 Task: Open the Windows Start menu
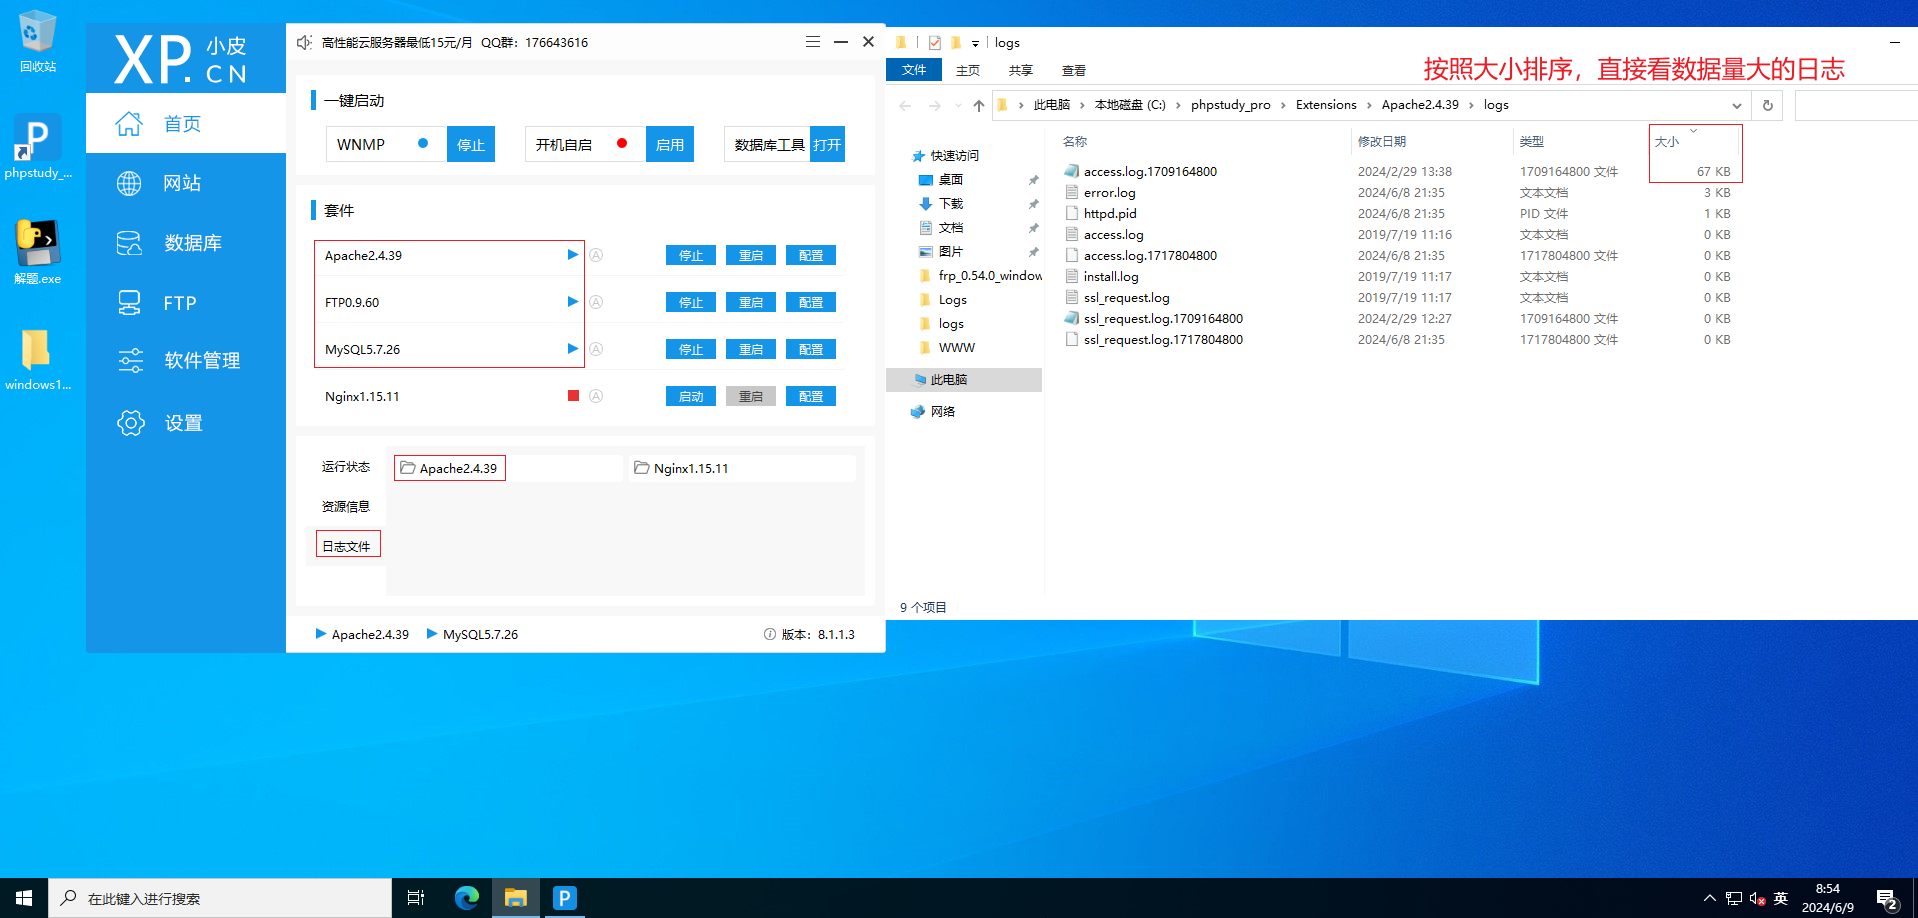pos(24,898)
